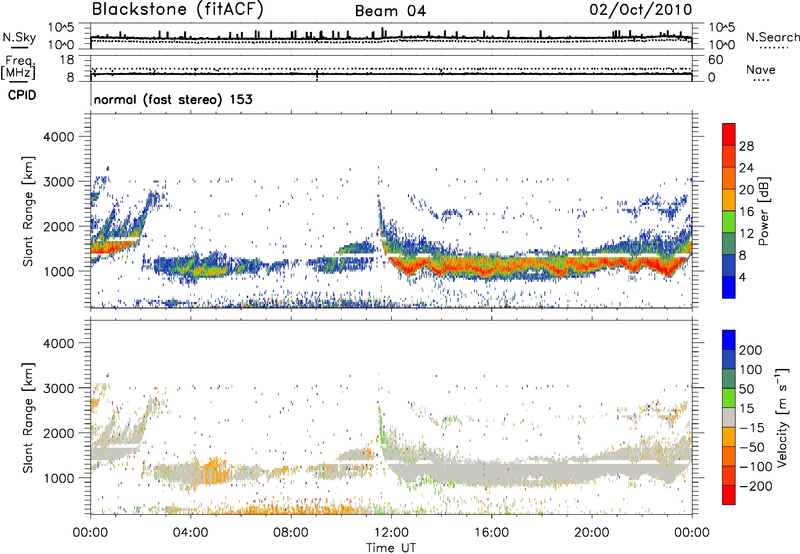Click the 12:00 time tick label
The width and height of the screenshot is (800, 554).
pos(391,533)
